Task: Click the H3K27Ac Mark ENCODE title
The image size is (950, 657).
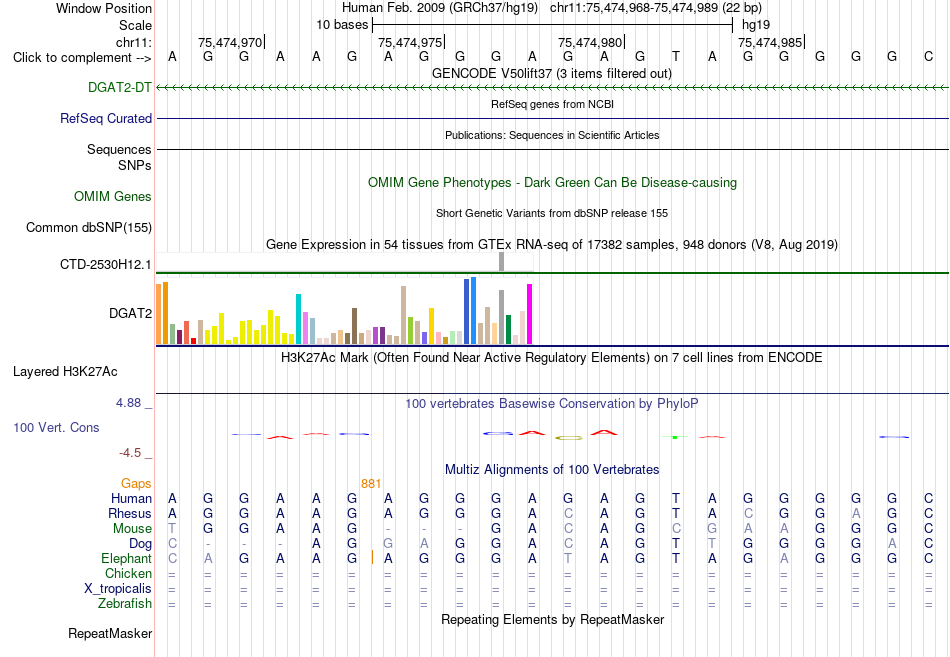Action: 552,357
